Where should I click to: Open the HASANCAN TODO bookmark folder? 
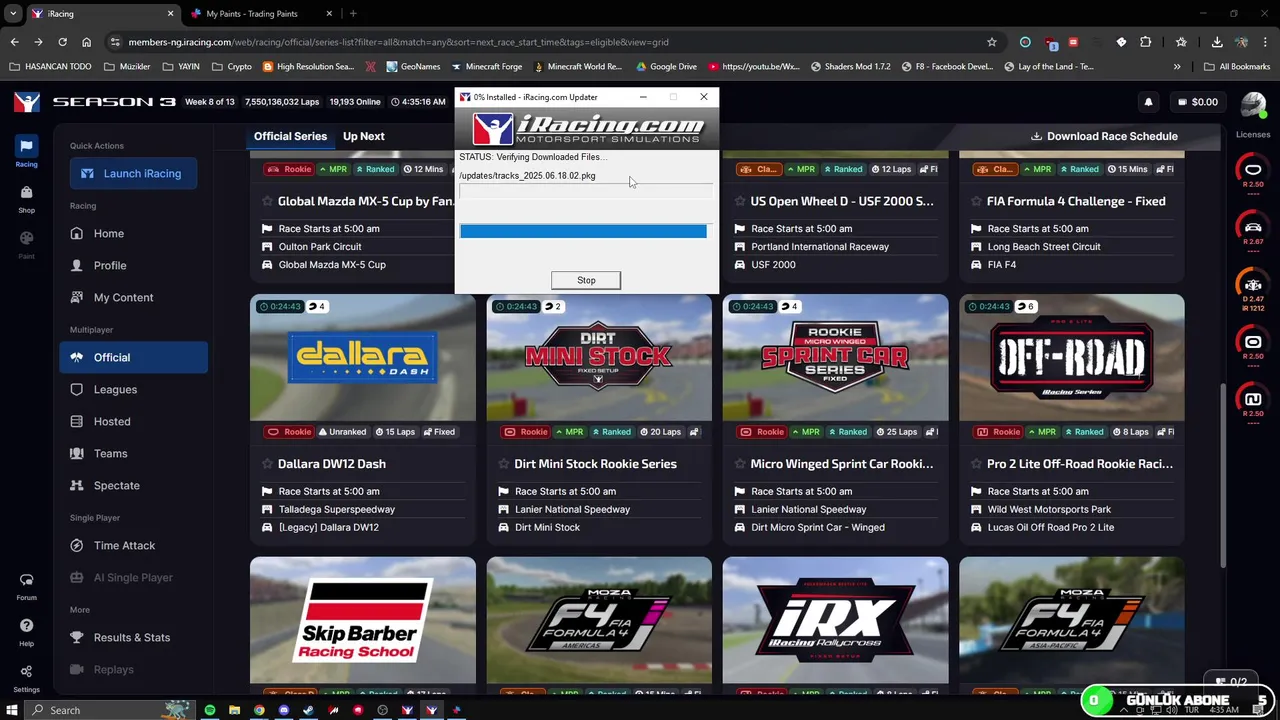pos(50,67)
